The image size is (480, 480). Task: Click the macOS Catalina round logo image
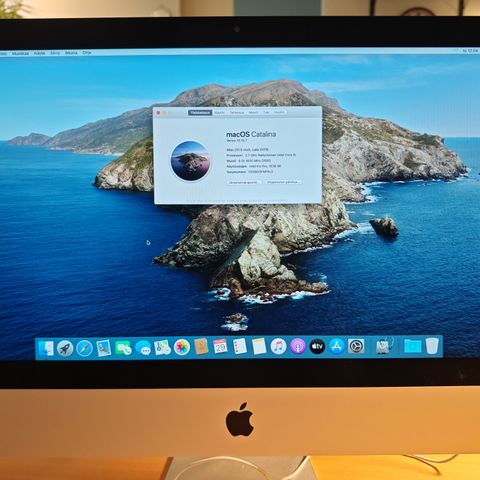pos(190,161)
